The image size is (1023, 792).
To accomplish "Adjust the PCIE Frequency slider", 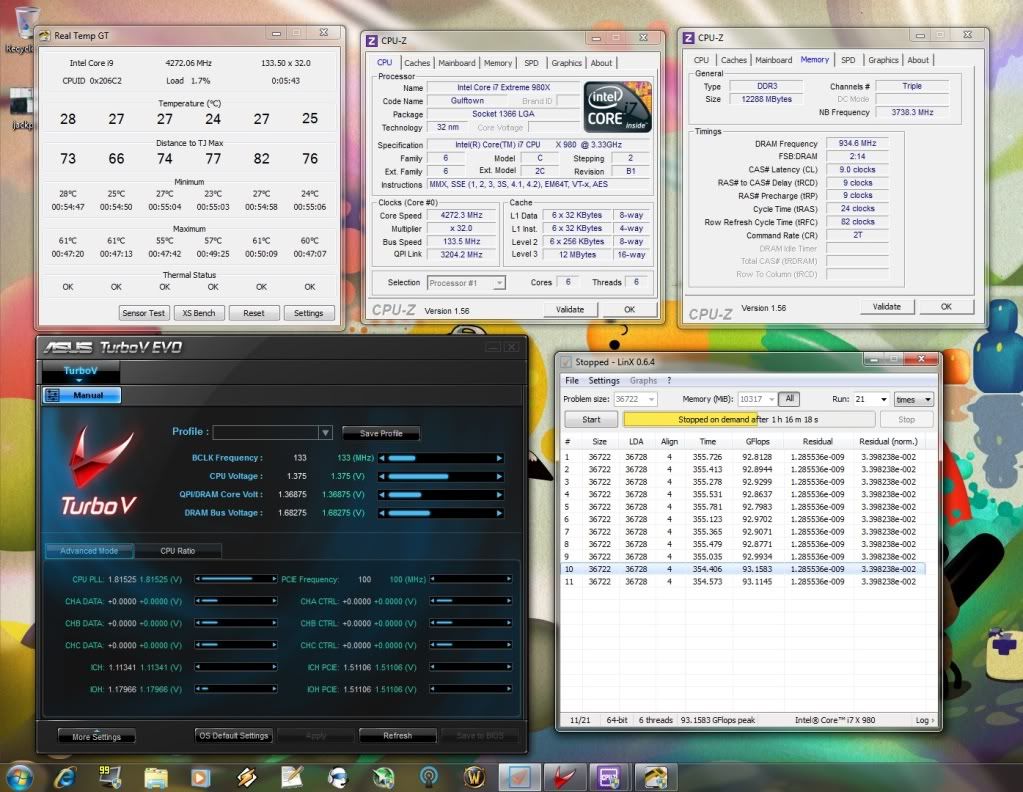I will (470, 579).
